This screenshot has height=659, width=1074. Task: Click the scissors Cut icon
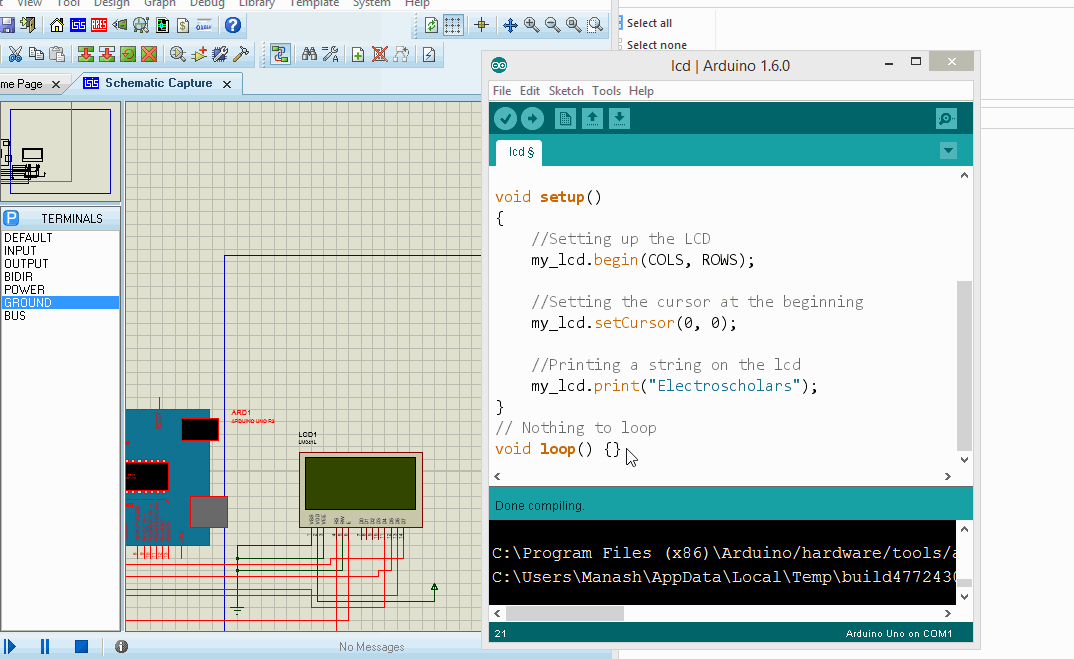pos(15,54)
